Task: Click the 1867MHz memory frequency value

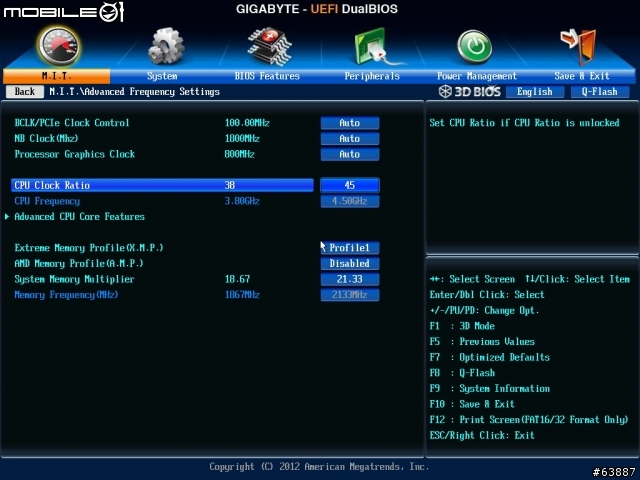Action: click(242, 295)
